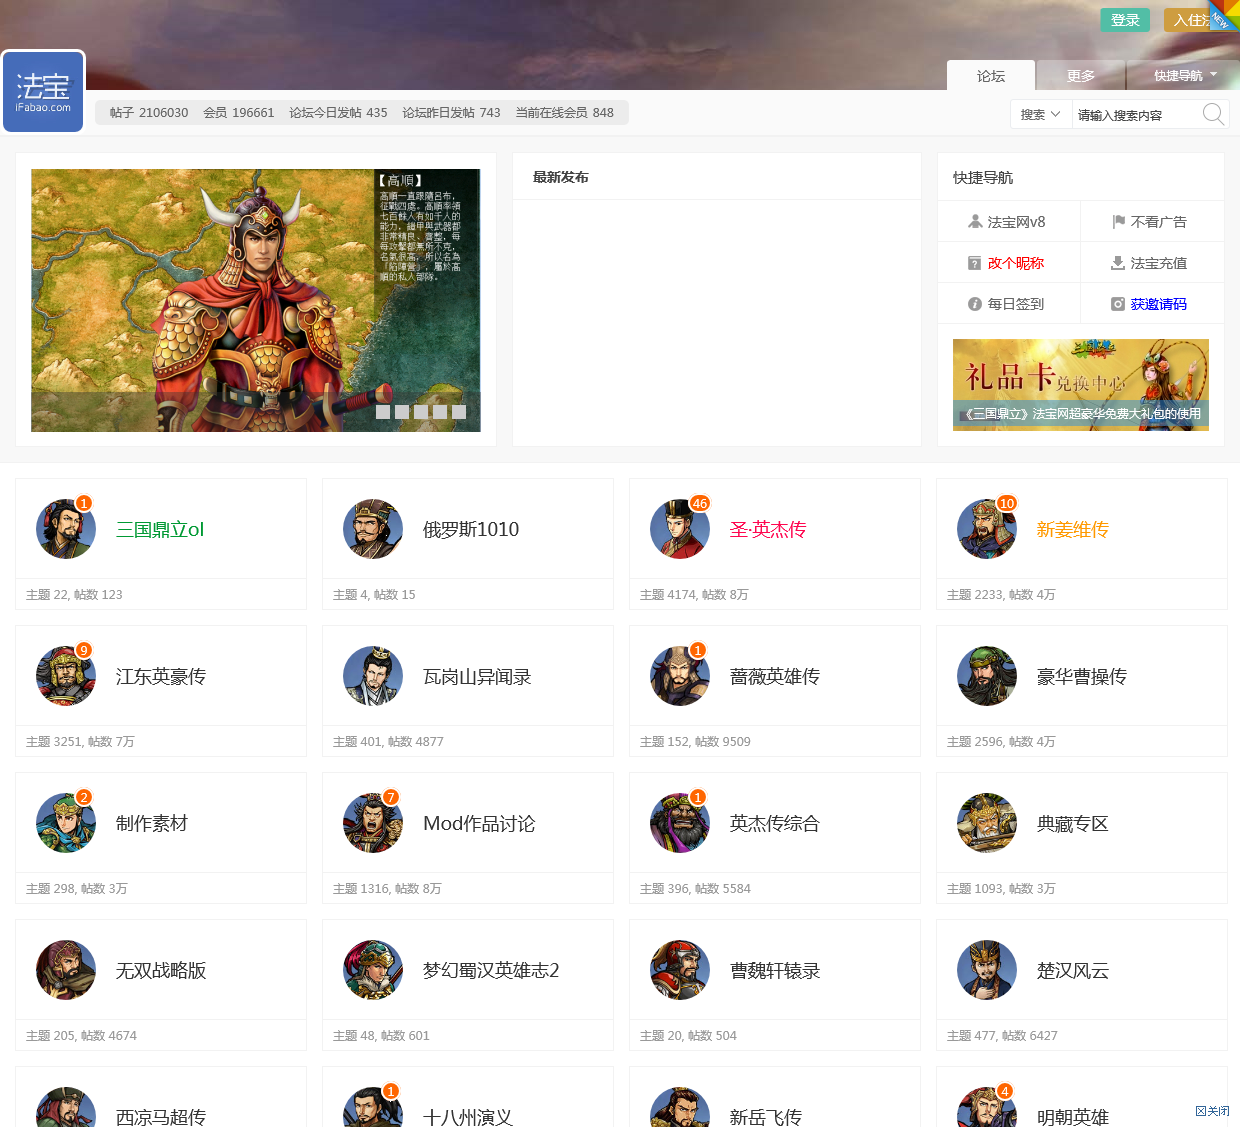Click the icon beside 获邀请码
This screenshot has height=1127, width=1240.
[x=1118, y=304]
